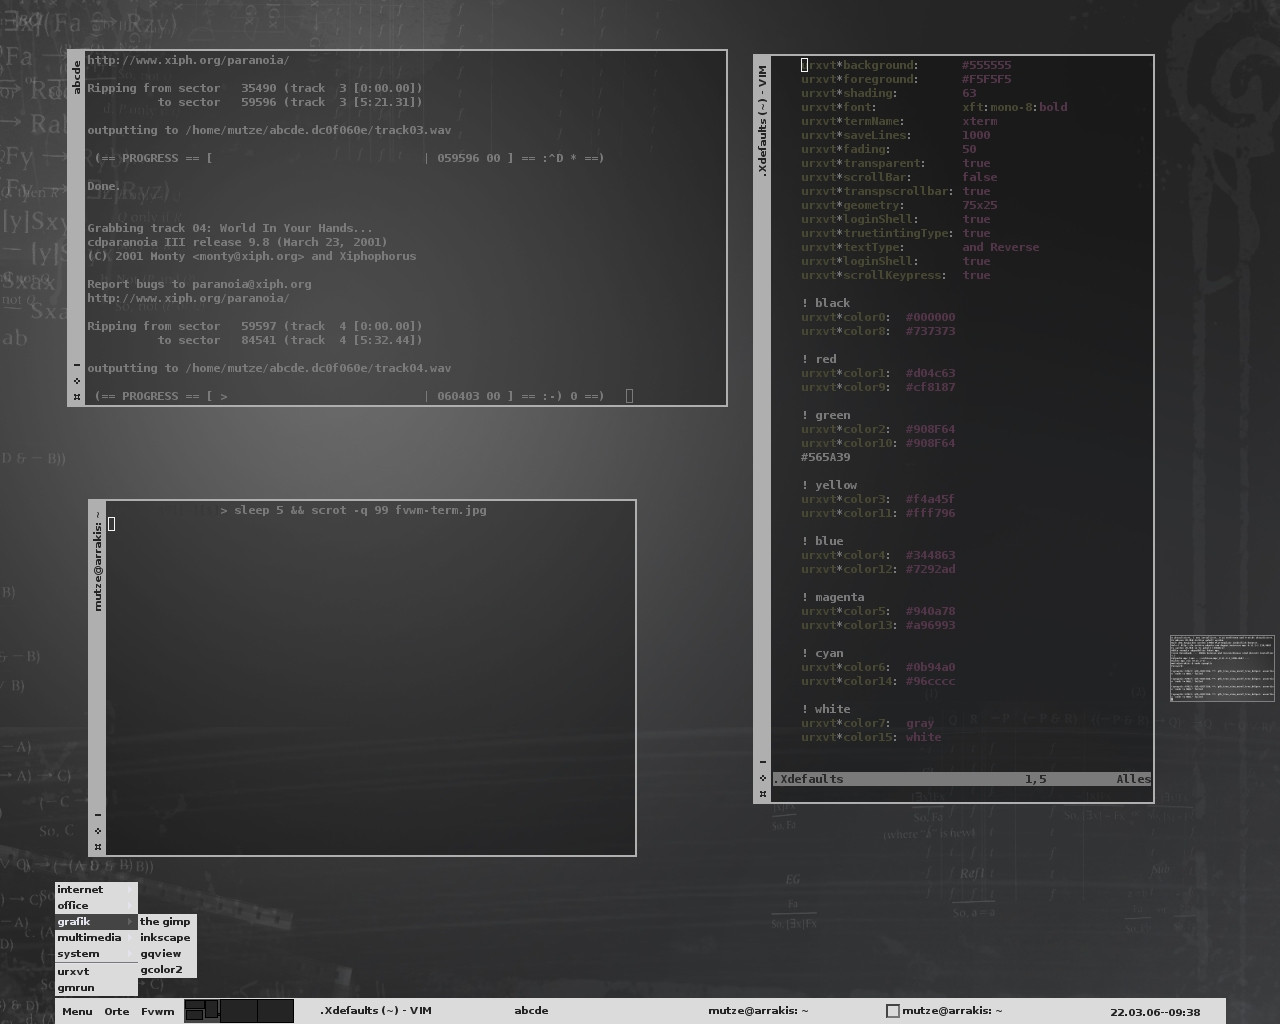Viewport: 1280px width, 1024px height.
Task: Click the abcde vertical window title
Action: [x=77, y=77]
